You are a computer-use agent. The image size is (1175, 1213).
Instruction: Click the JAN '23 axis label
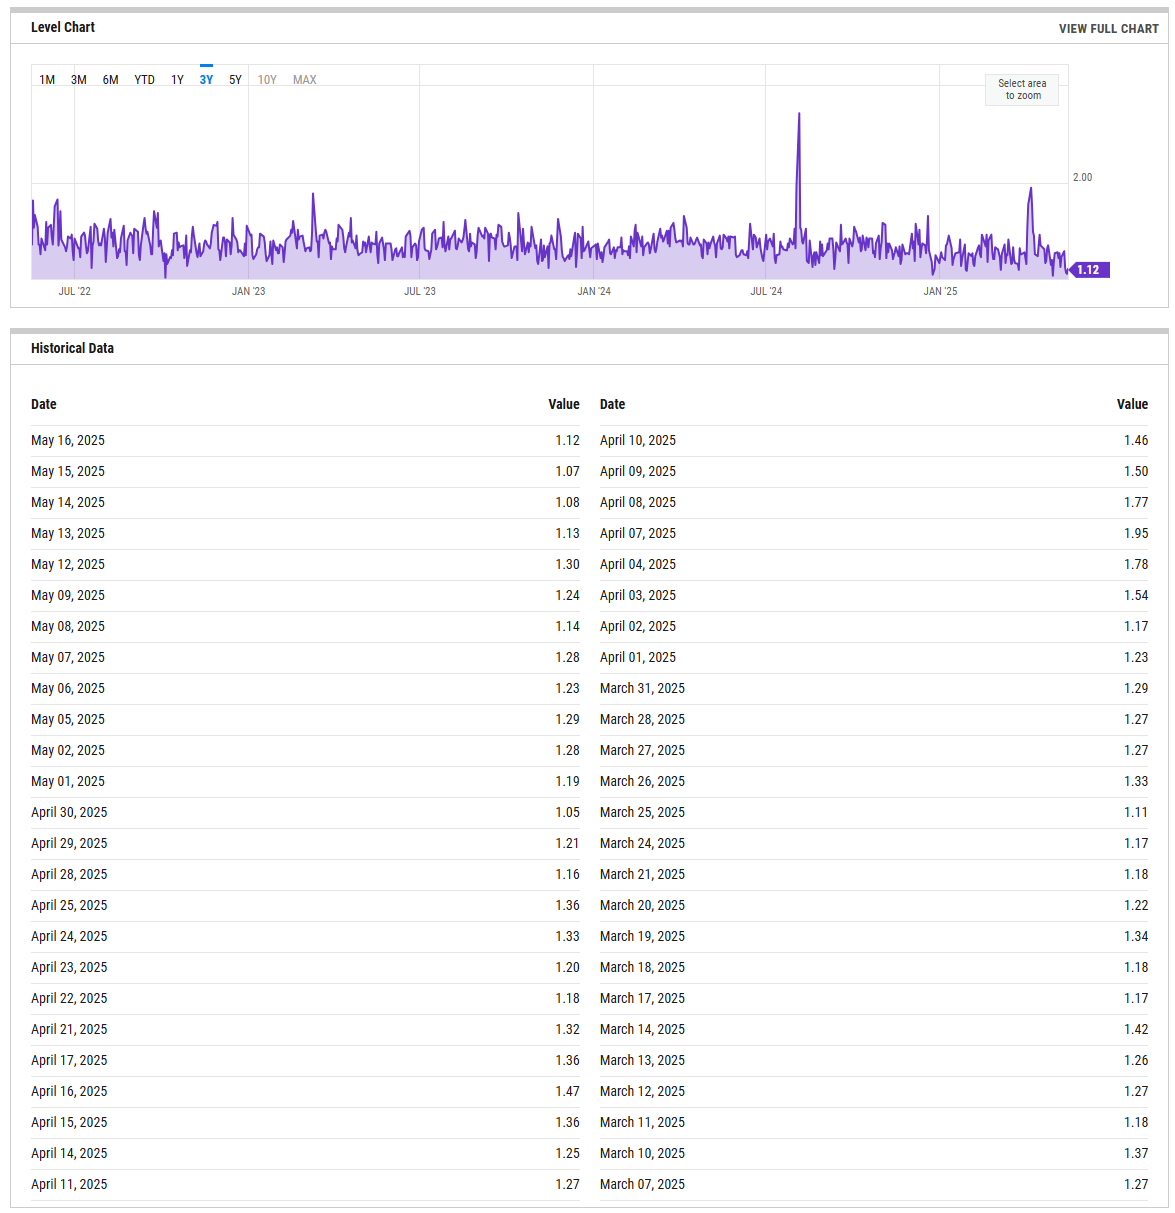pos(248,292)
